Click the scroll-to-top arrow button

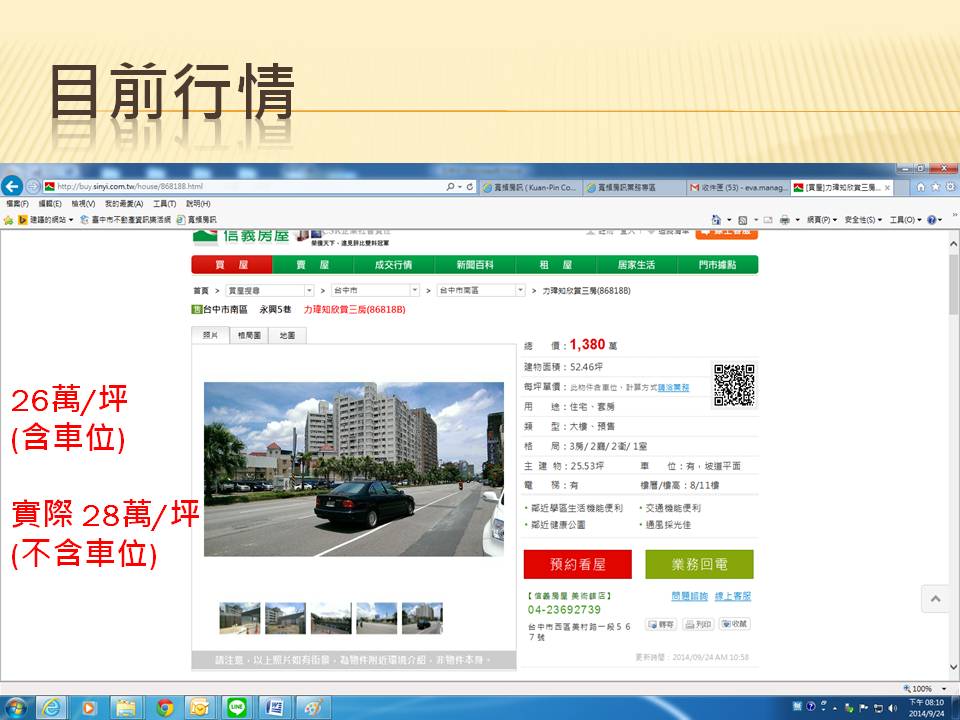936,599
